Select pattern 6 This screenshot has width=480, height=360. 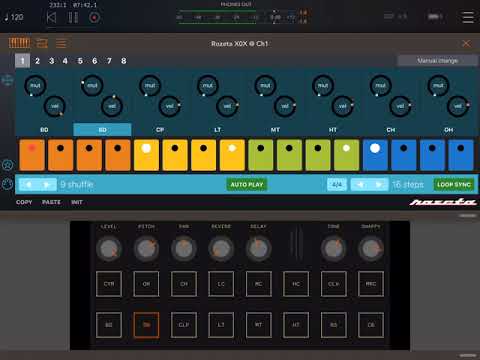pyautogui.click(x=95, y=61)
